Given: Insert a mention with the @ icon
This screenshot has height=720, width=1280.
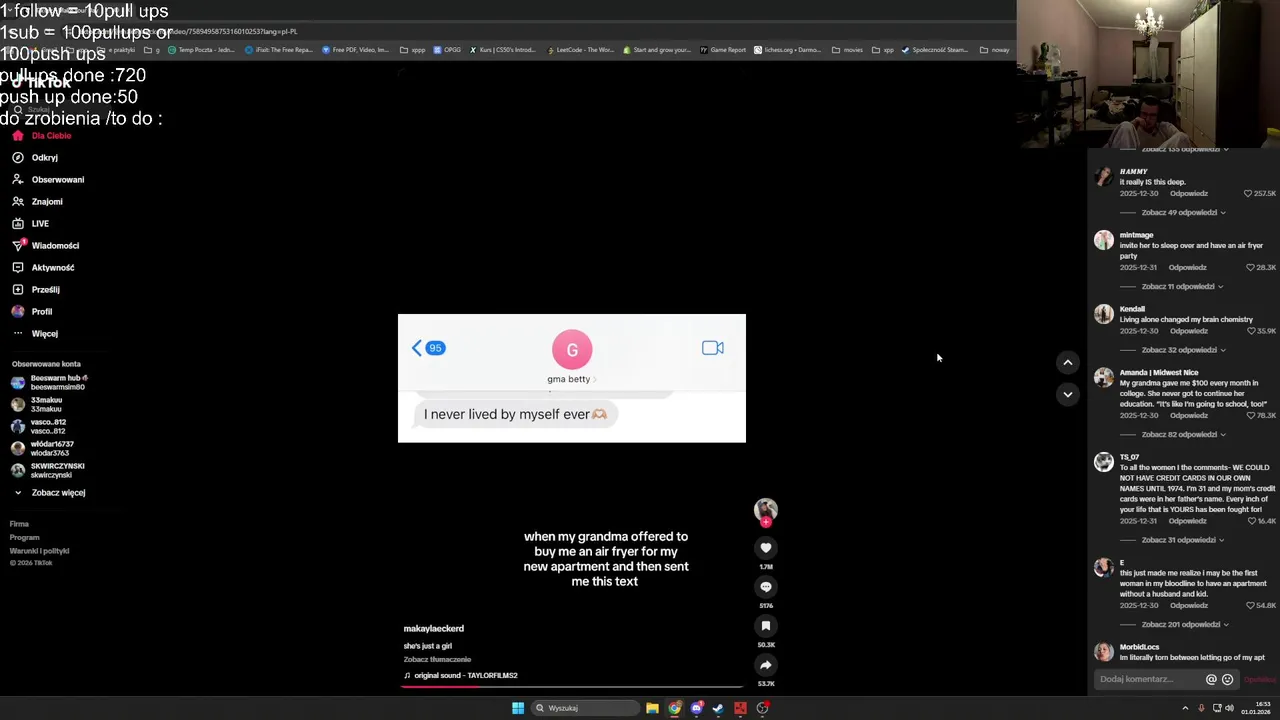Looking at the screenshot, I should tap(1211, 680).
